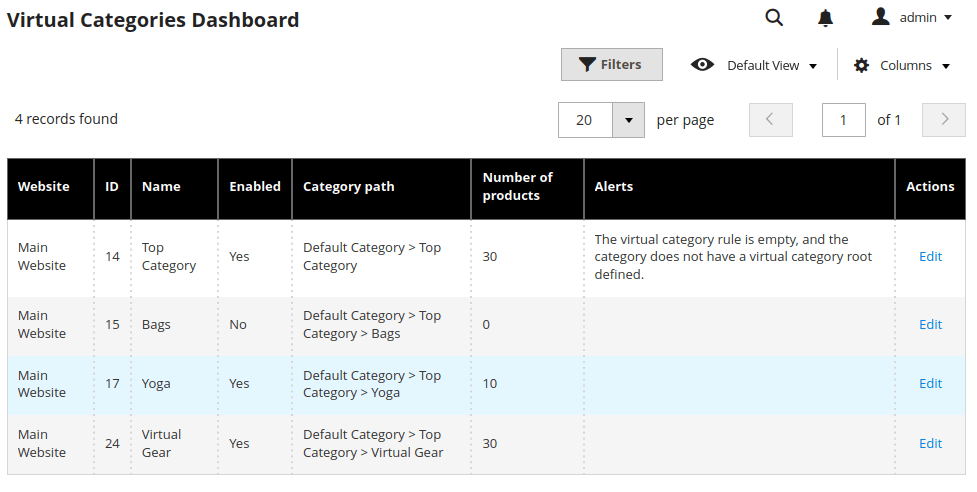Sort by the ID column header
The image size is (977, 492).
(x=112, y=187)
